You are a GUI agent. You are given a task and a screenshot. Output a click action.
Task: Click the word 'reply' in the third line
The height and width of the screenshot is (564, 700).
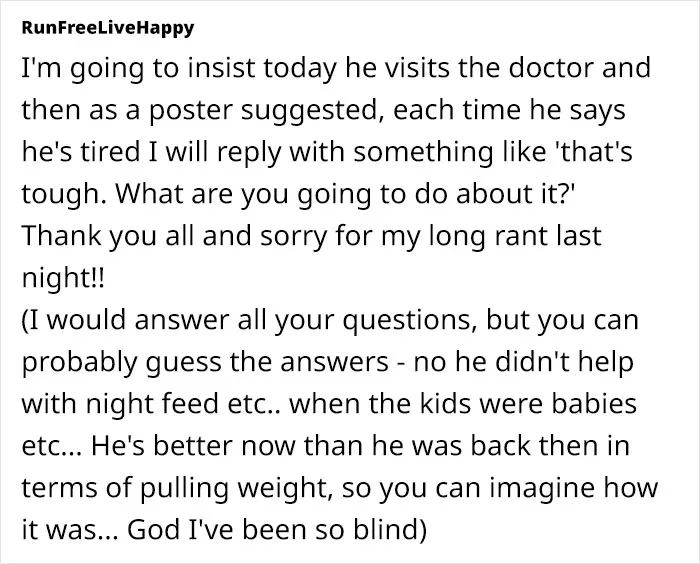point(250,153)
